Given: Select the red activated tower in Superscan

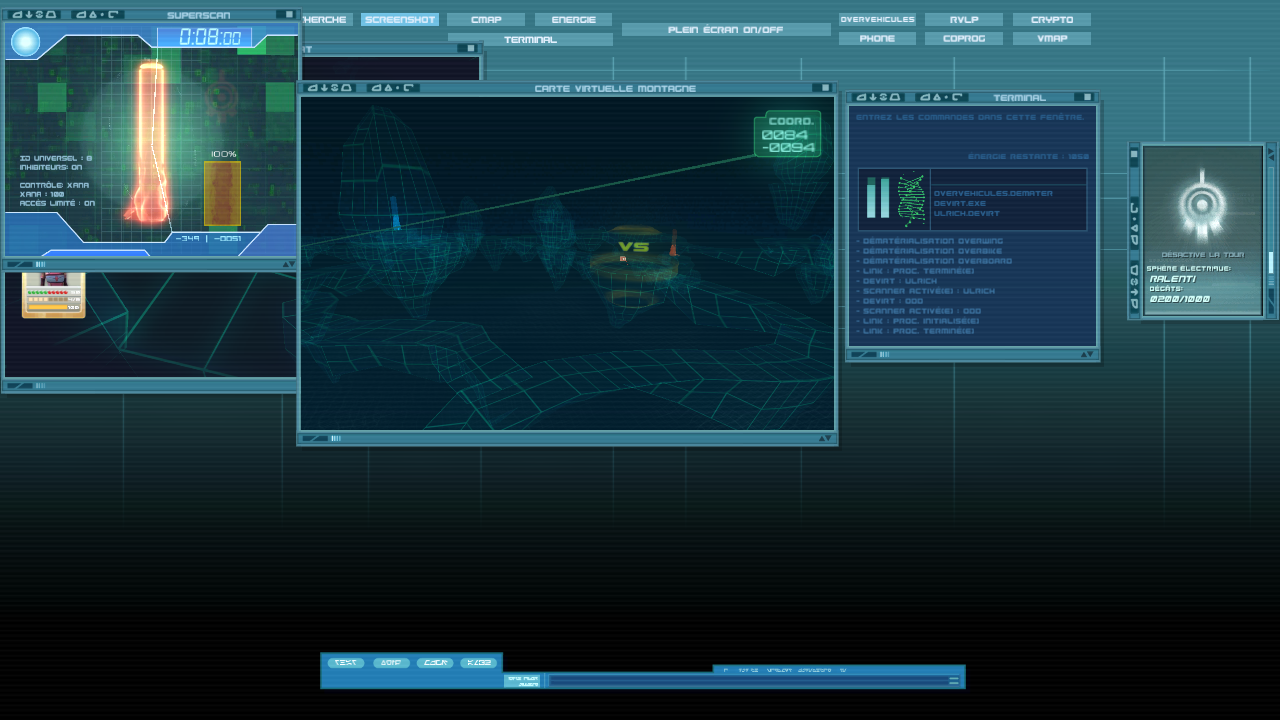Looking at the screenshot, I should pyautogui.click(x=149, y=141).
